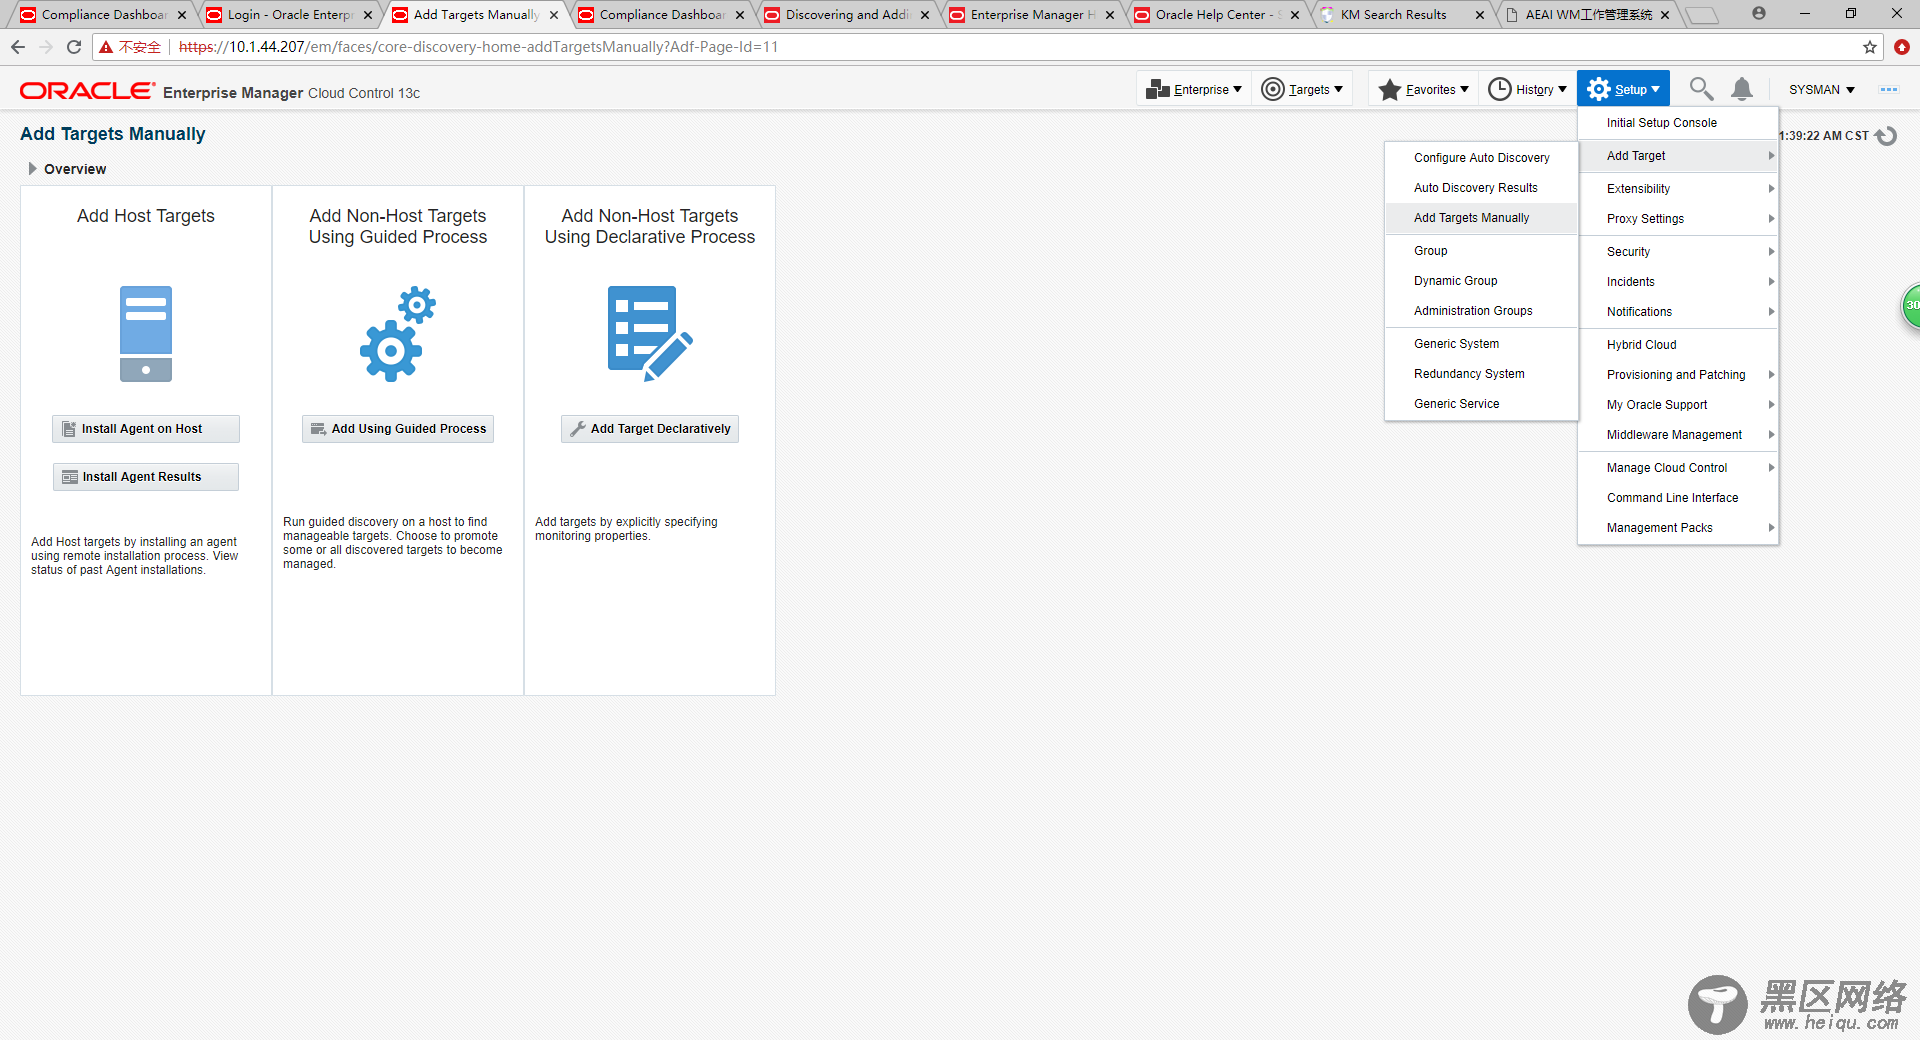Switch to the KM Search Results tab
The image size is (1920, 1040).
1400,15
